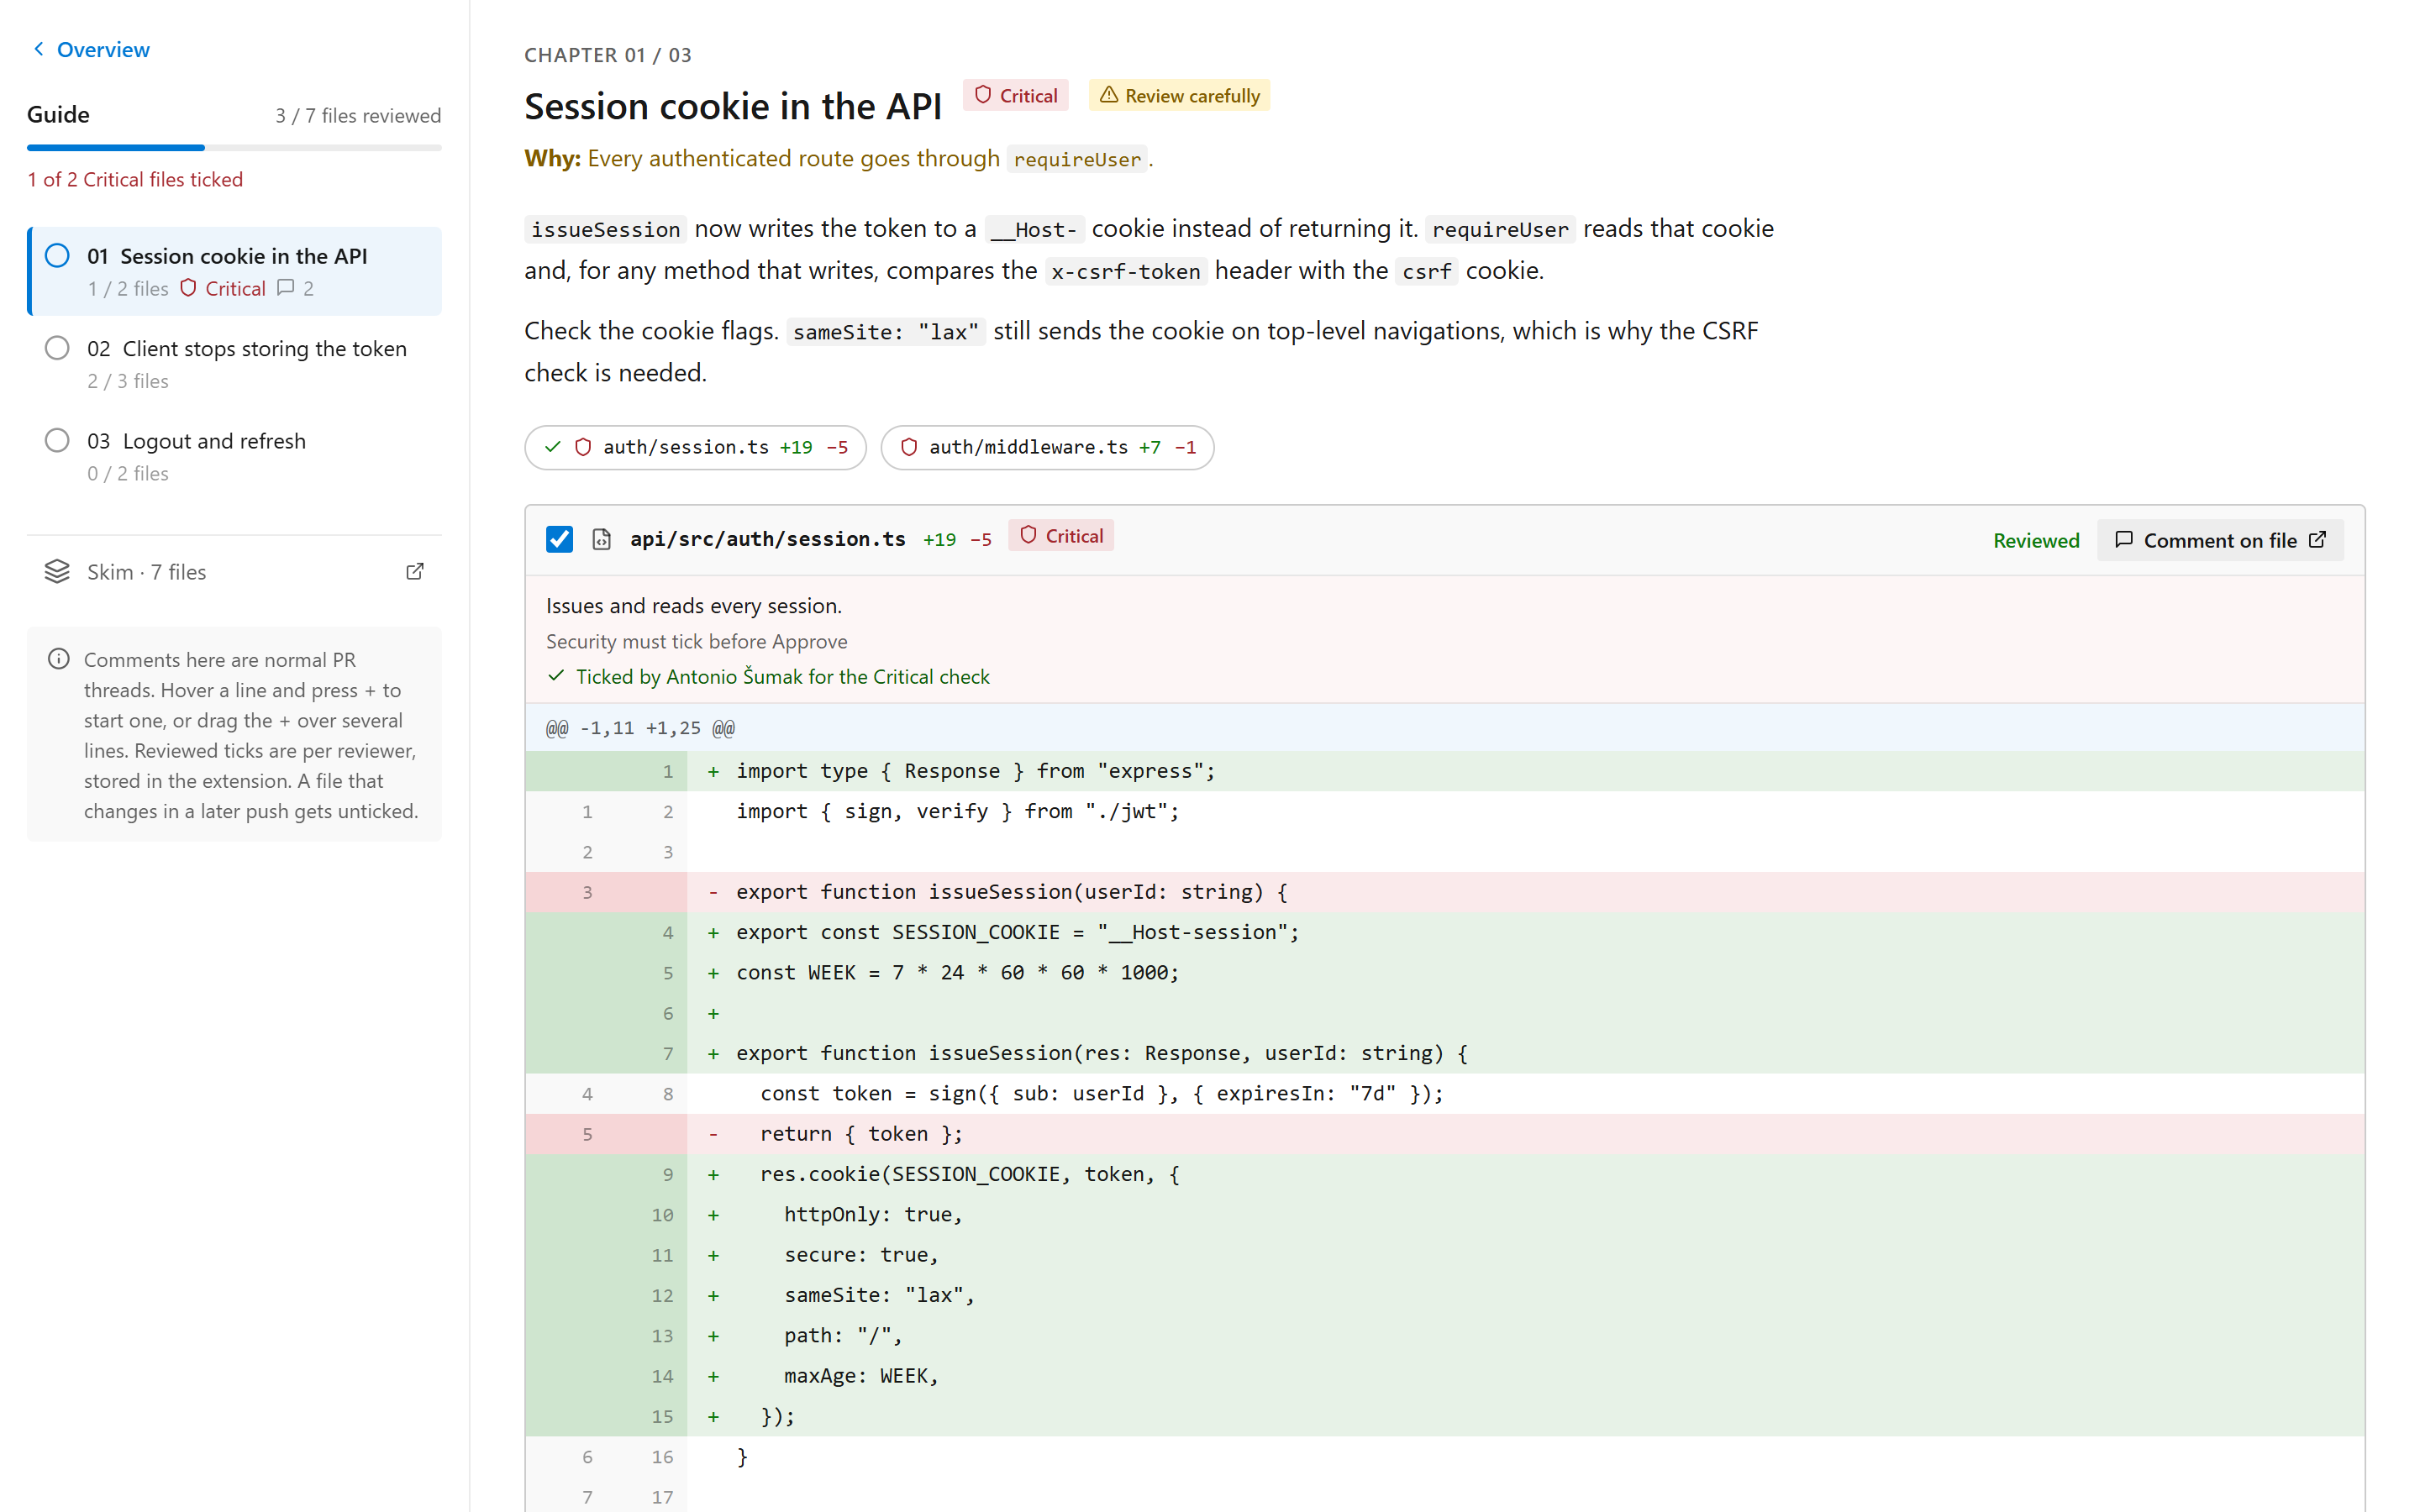Click added line sameSite: "lax"
This screenshot has height=1512, width=2420.
1445,1296
